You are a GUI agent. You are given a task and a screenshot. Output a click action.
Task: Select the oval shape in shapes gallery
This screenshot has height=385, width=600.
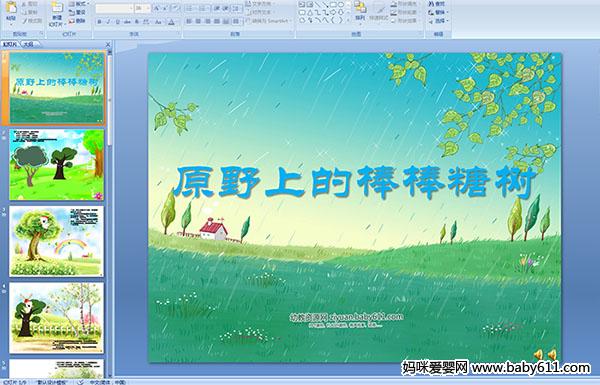coord(341,5)
